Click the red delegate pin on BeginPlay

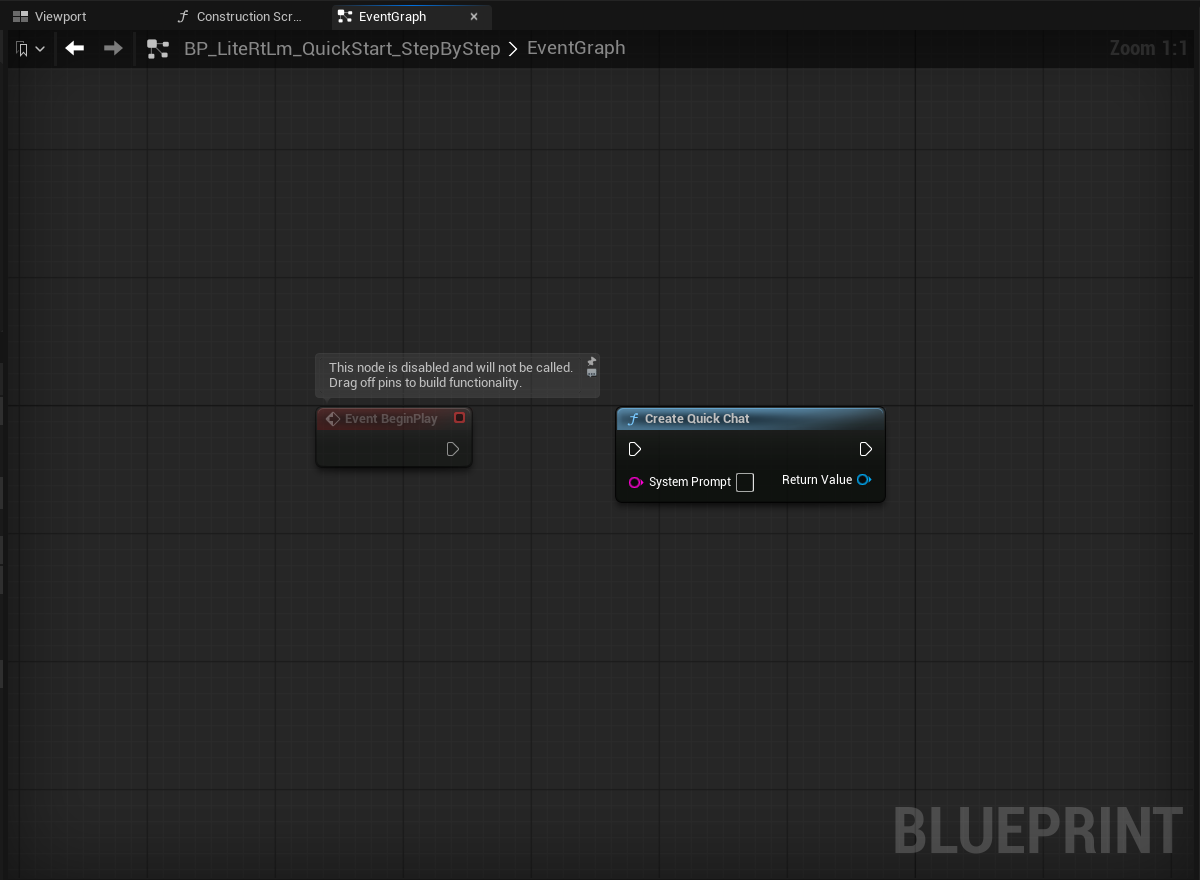[460, 418]
